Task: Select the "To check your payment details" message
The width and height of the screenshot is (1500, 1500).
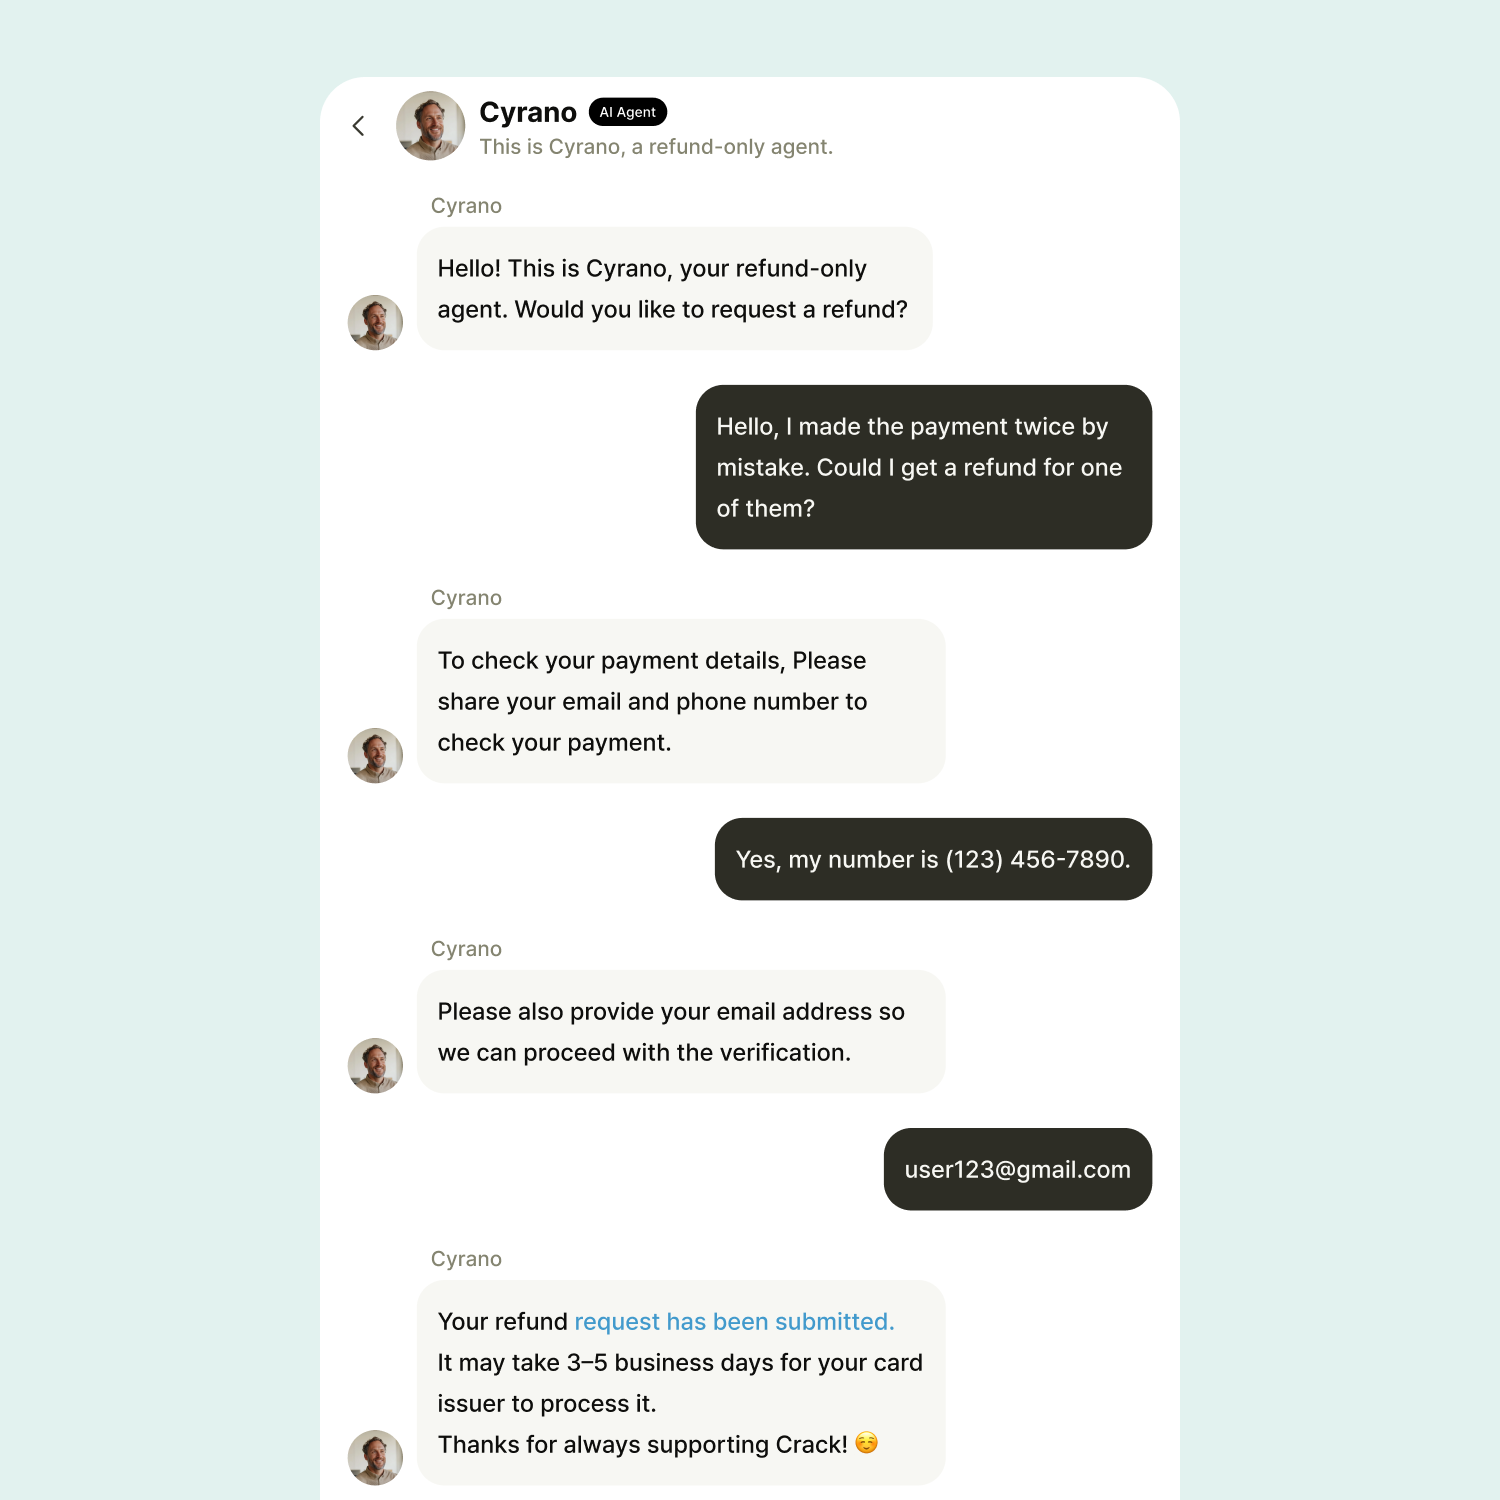Action: (x=680, y=701)
